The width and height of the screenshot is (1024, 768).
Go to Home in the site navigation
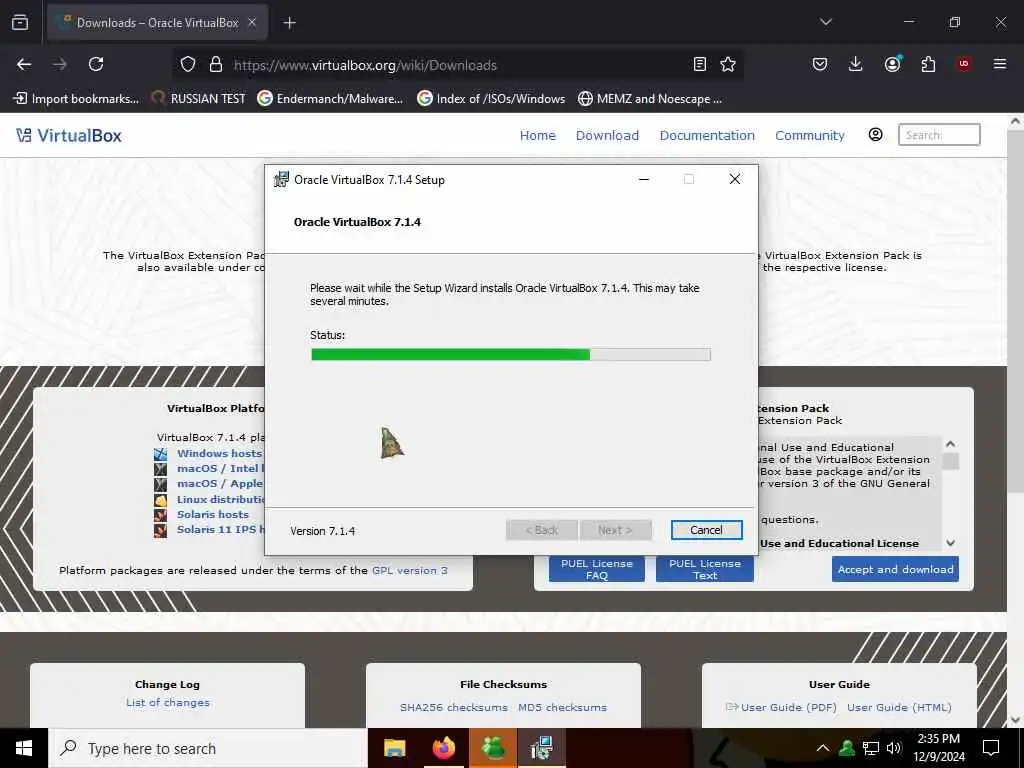pyautogui.click(x=537, y=135)
